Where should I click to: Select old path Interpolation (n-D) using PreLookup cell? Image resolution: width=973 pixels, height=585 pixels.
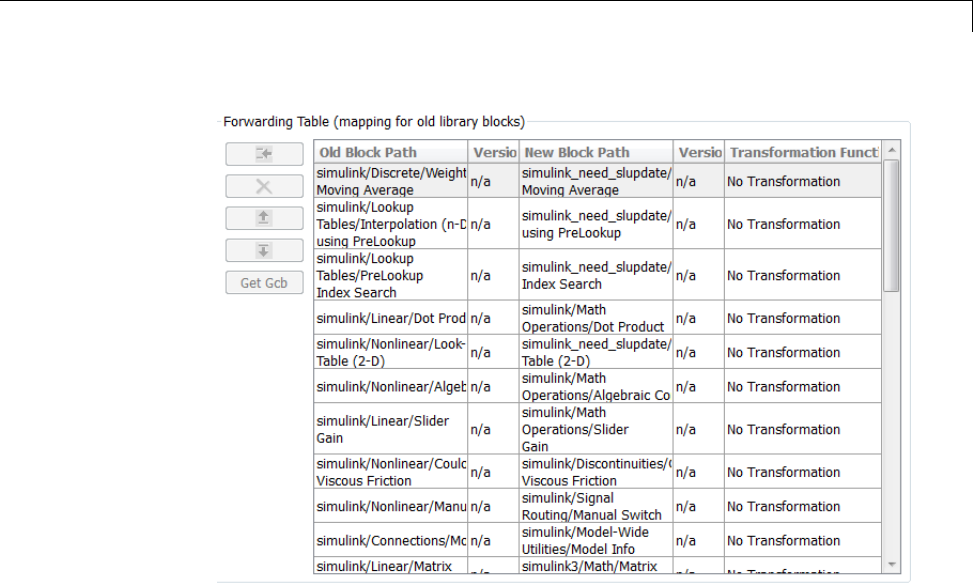(x=391, y=224)
